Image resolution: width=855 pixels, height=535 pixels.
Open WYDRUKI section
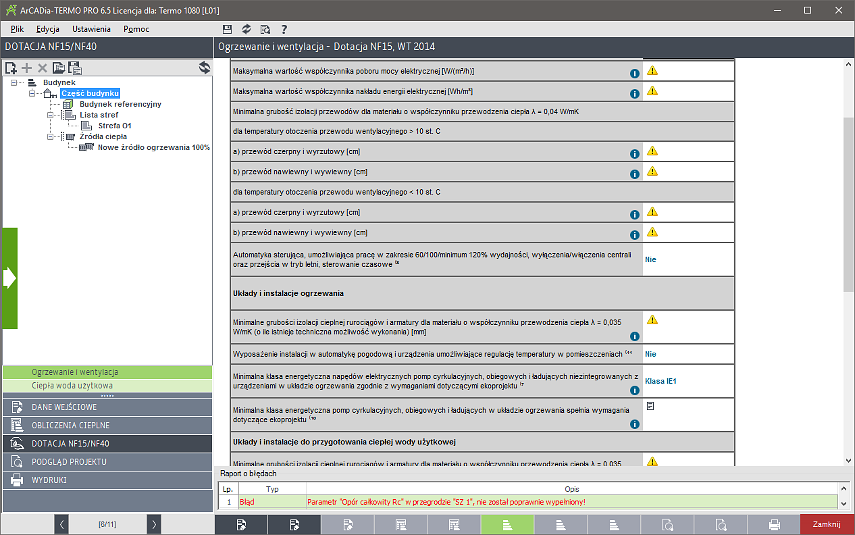107,480
